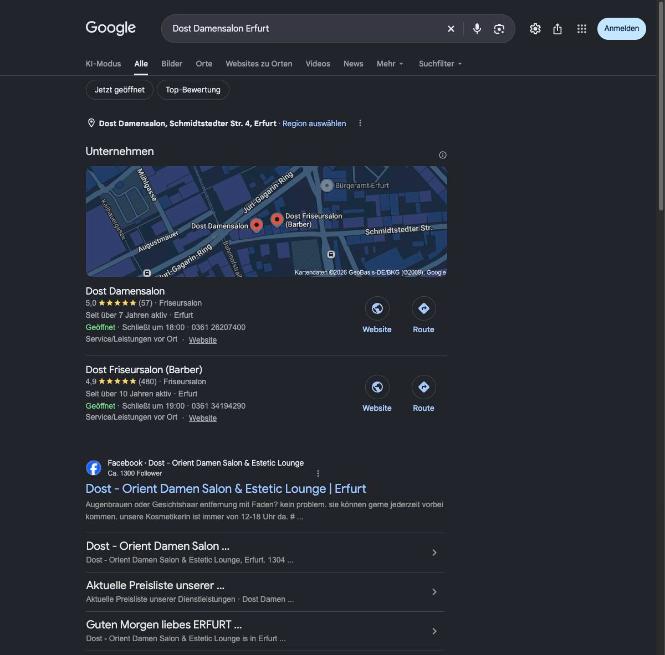Open the three-dot menu beside Region auswählen

tap(360, 123)
